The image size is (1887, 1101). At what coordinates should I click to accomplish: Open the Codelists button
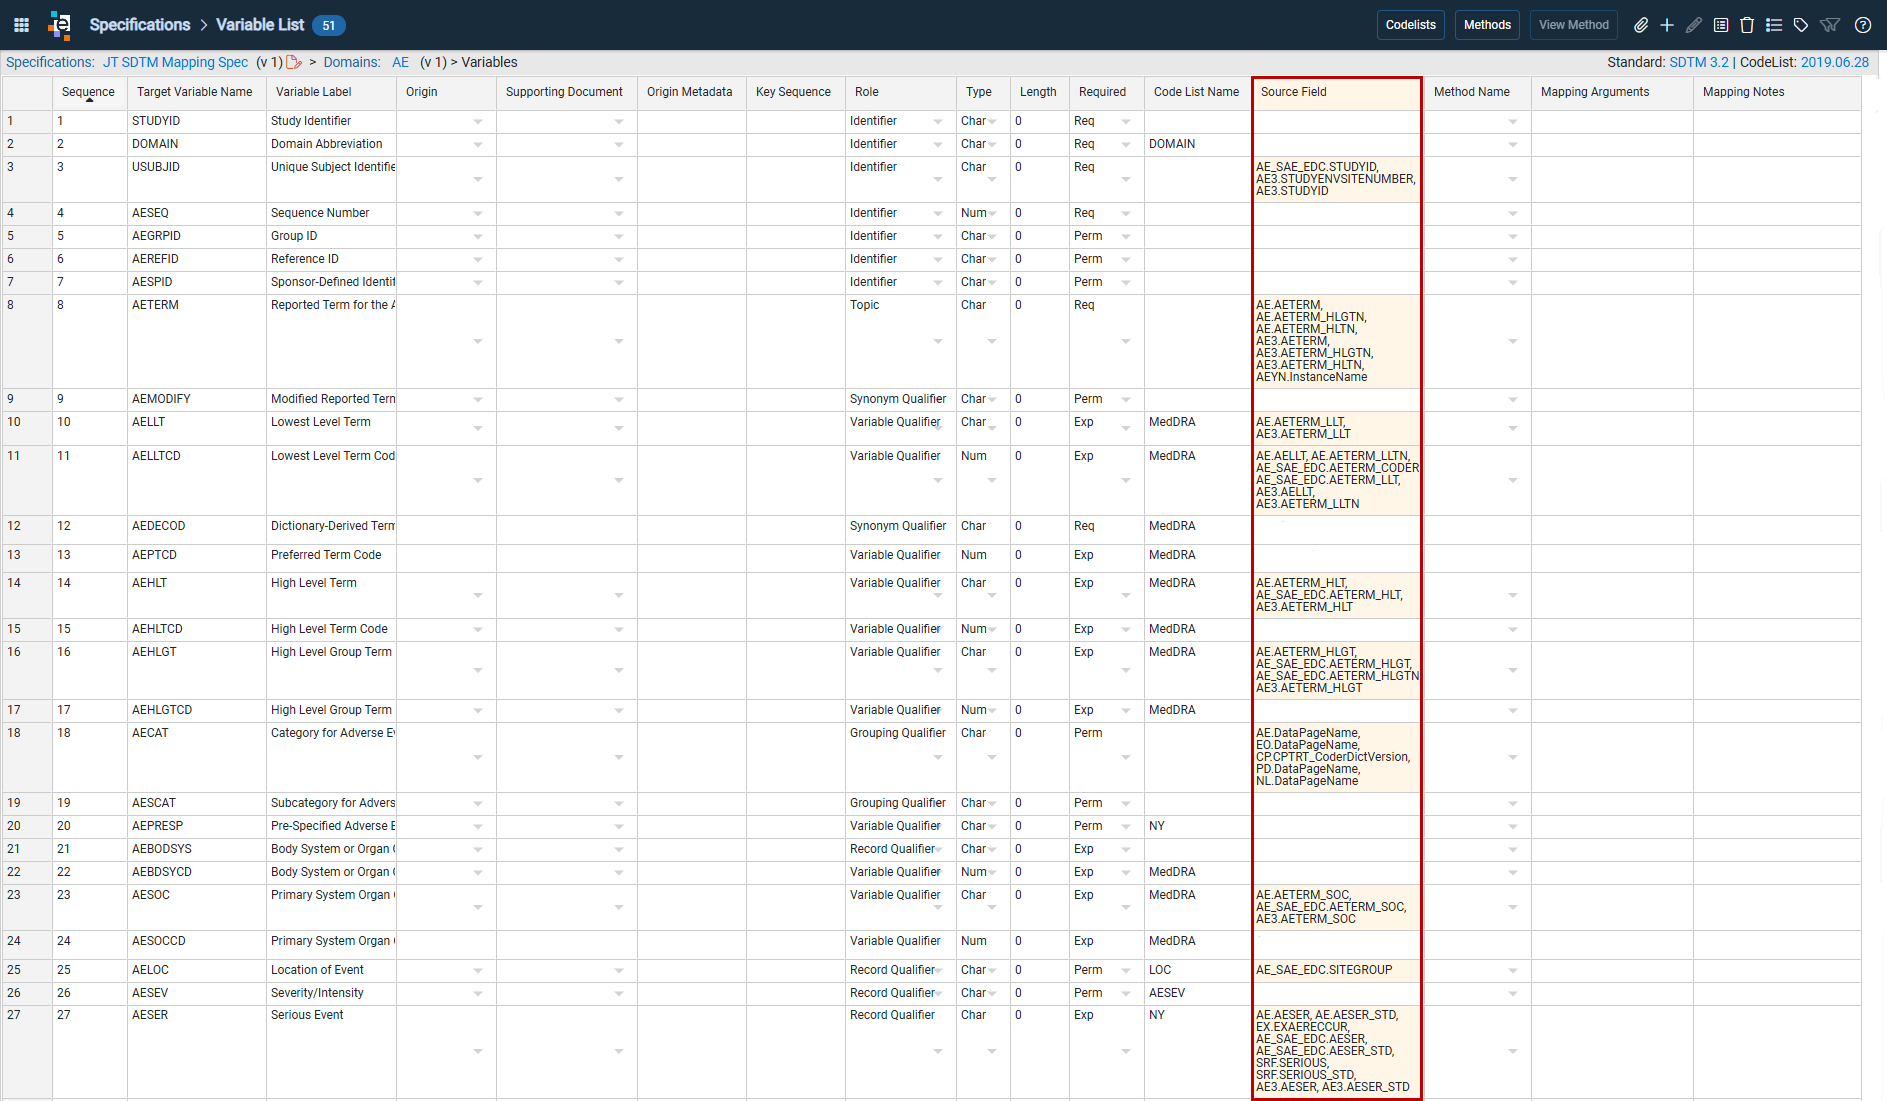point(1410,25)
